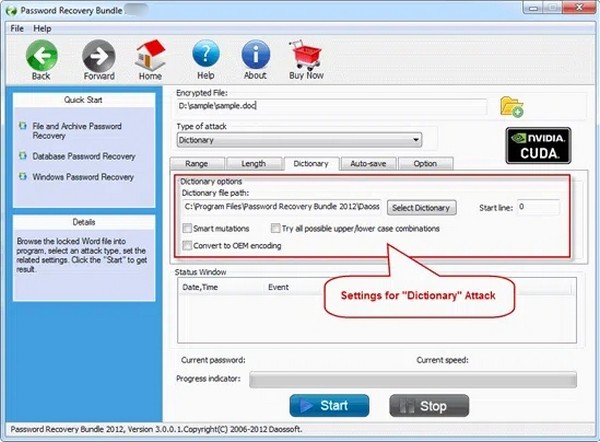
Task: Minimize the Password Recovery Bundle window
Action: 535,8
